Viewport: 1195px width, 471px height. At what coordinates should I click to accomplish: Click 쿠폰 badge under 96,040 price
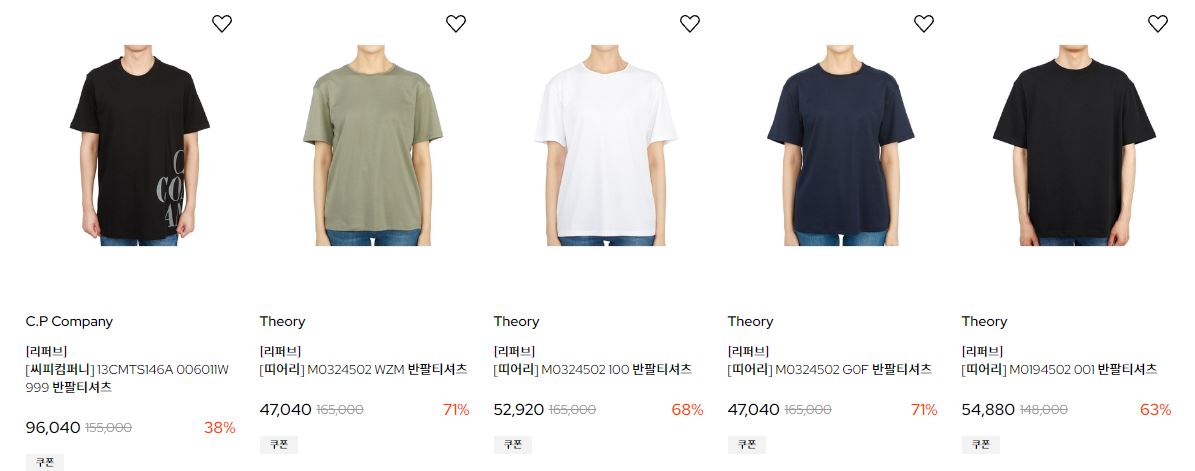[x=45, y=463]
